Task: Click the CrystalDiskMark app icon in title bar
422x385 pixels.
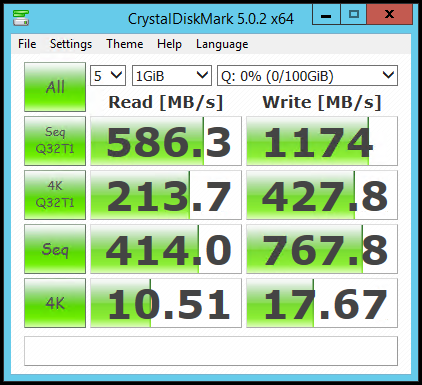Action: [x=21, y=18]
